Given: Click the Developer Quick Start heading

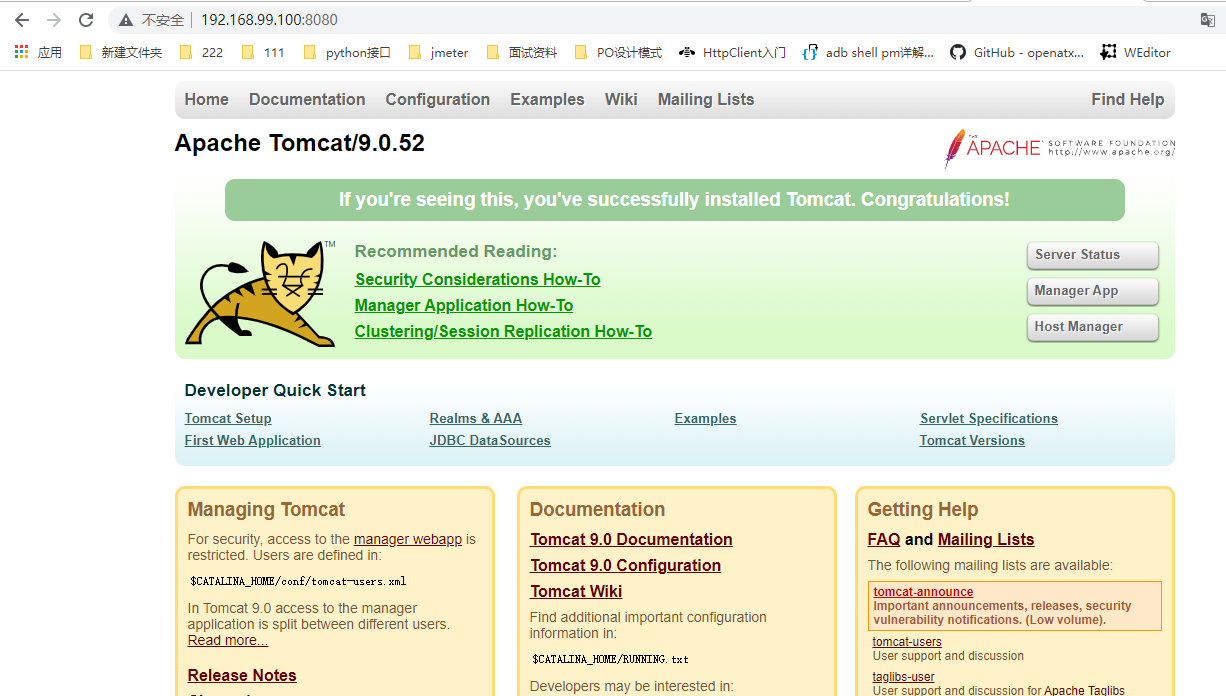Looking at the screenshot, I should coord(275,391).
